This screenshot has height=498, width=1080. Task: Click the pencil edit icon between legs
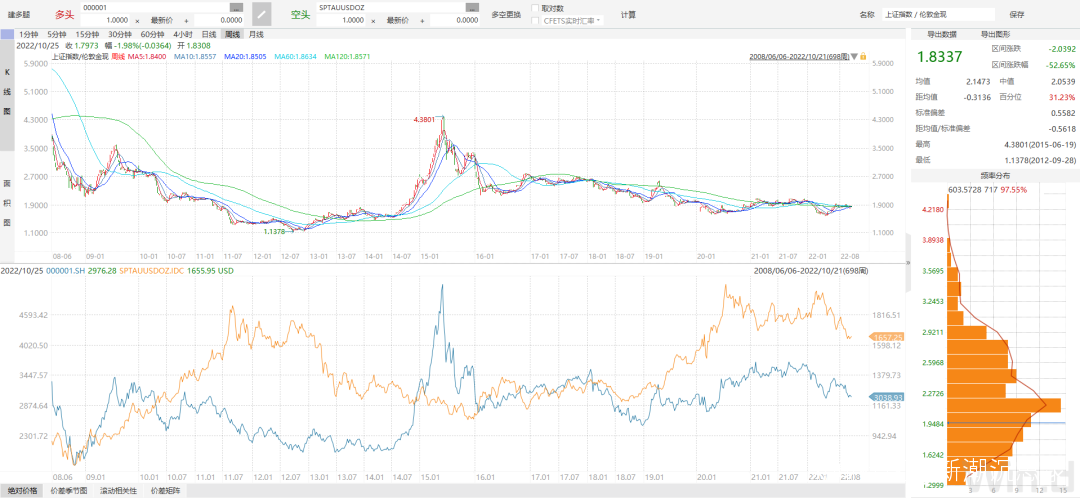tap(261, 13)
